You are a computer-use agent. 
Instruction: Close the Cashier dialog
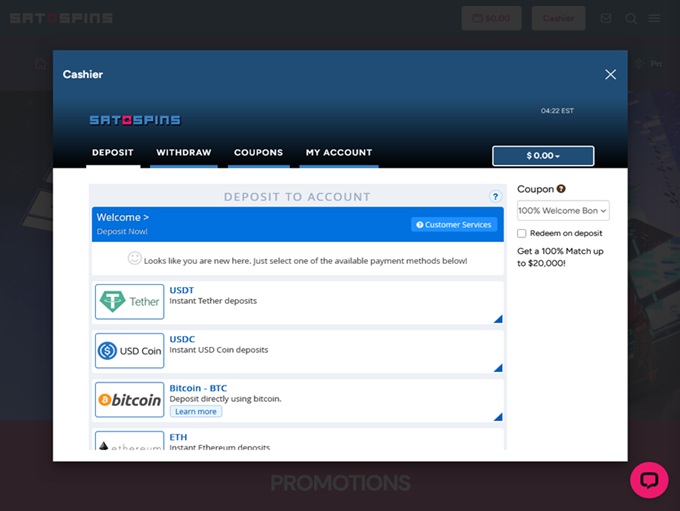(x=610, y=74)
